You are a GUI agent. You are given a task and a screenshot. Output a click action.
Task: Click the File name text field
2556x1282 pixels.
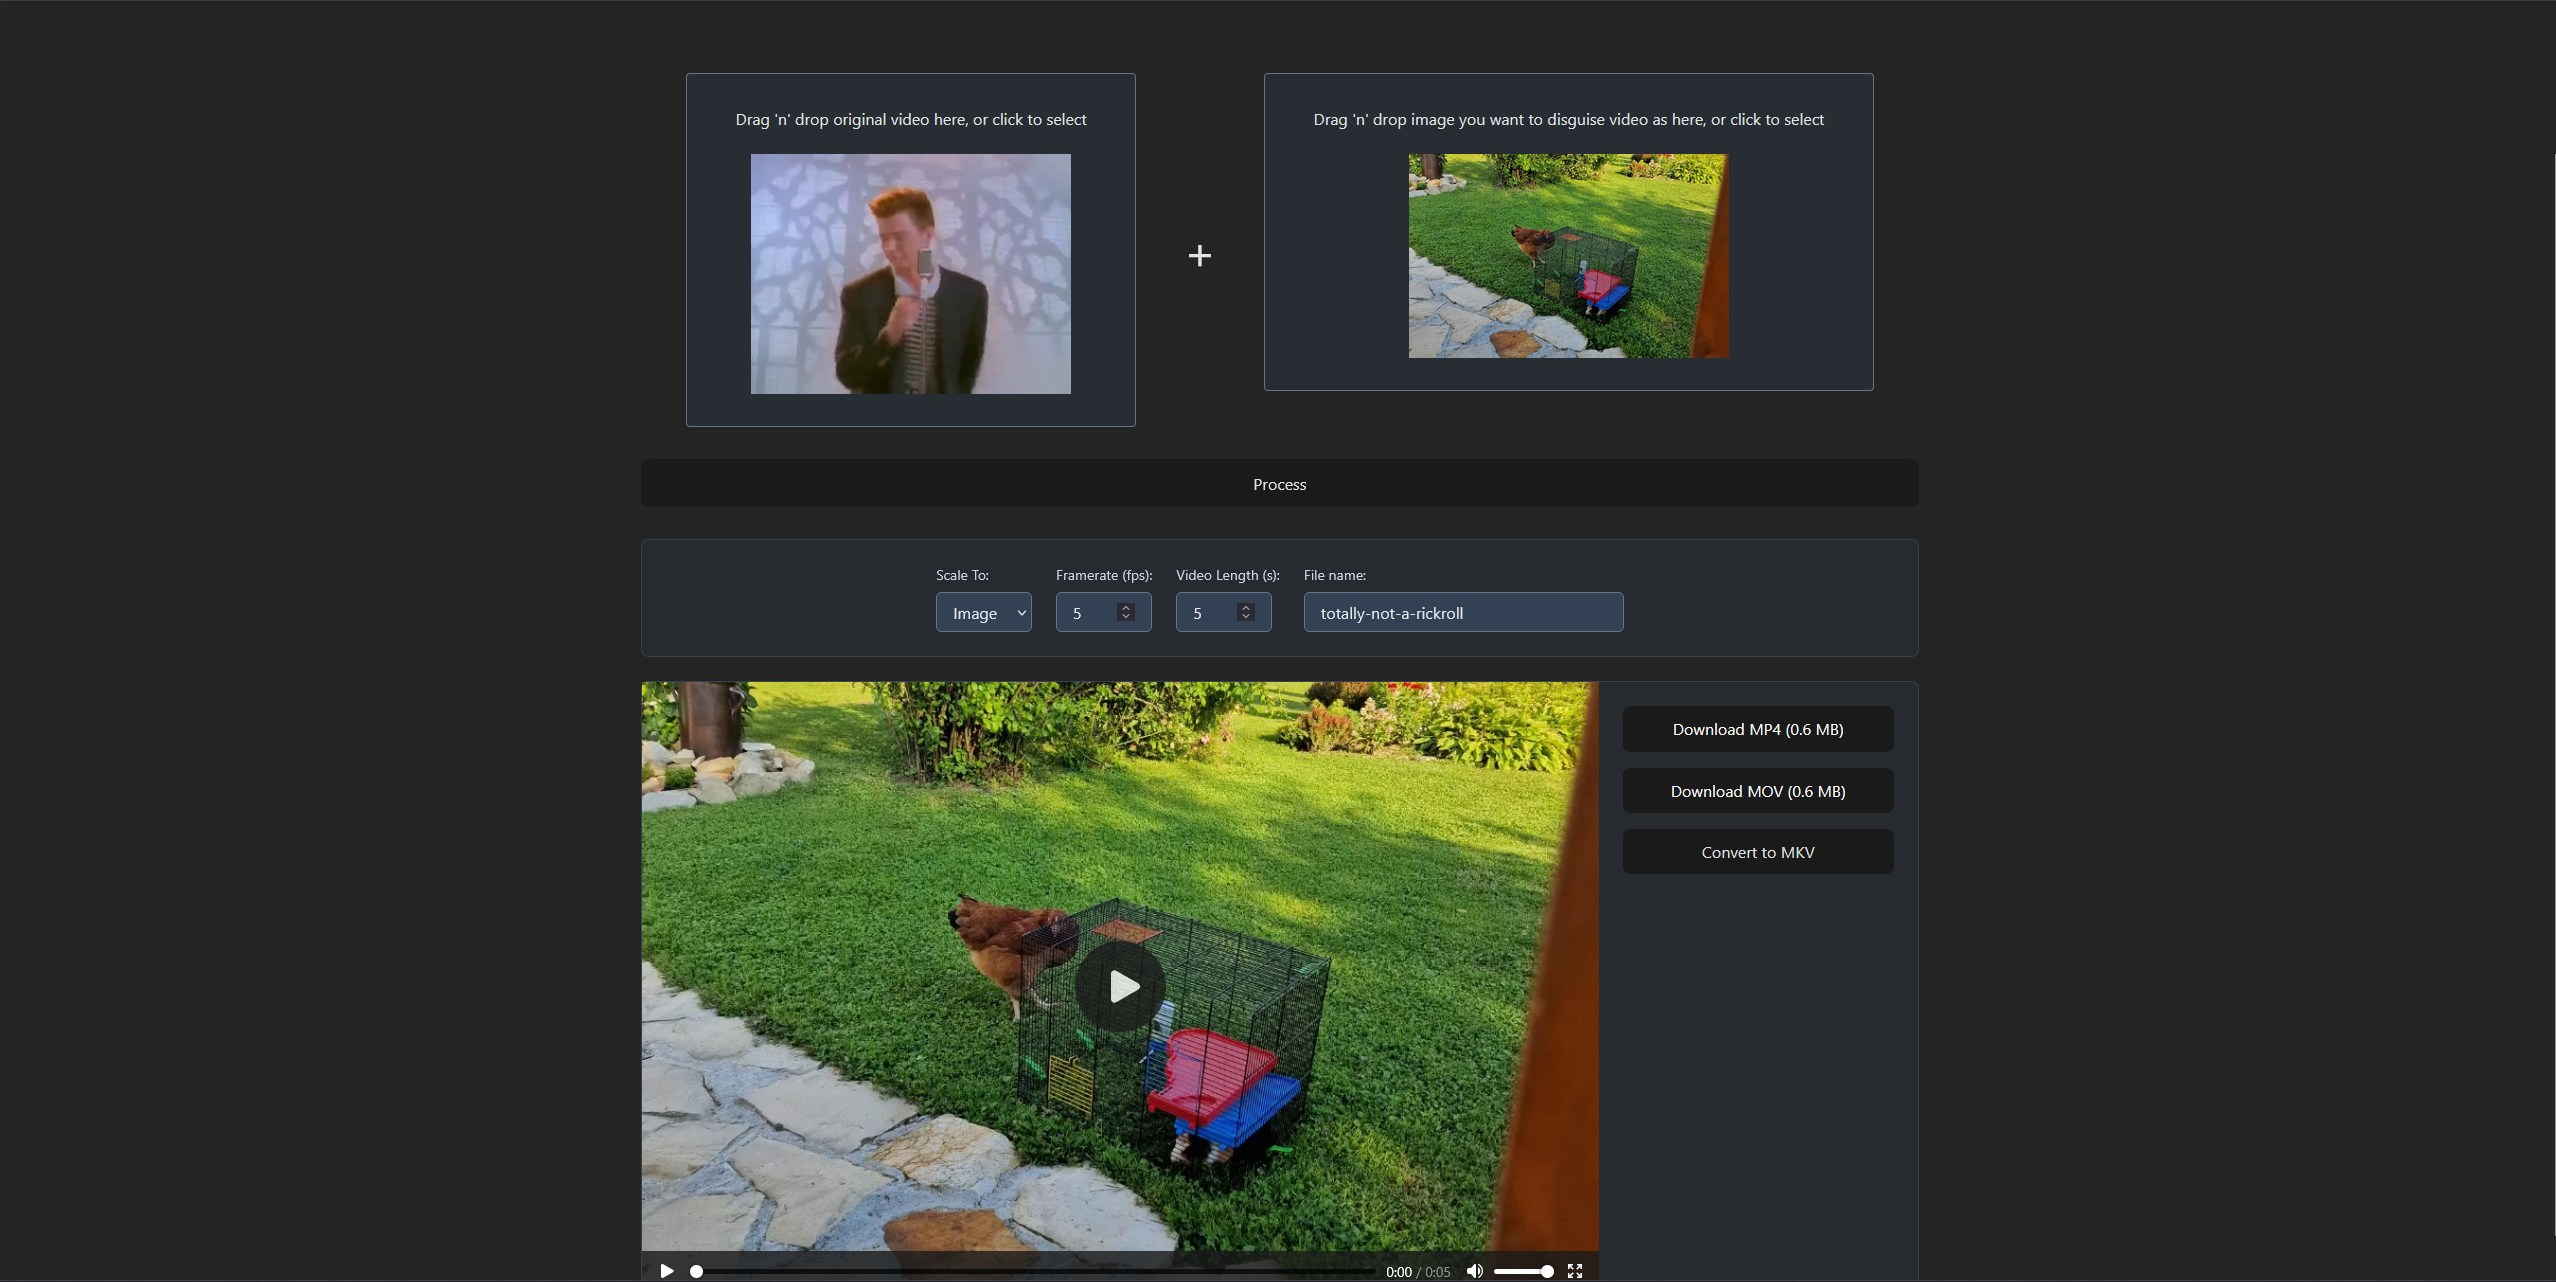click(x=1463, y=613)
